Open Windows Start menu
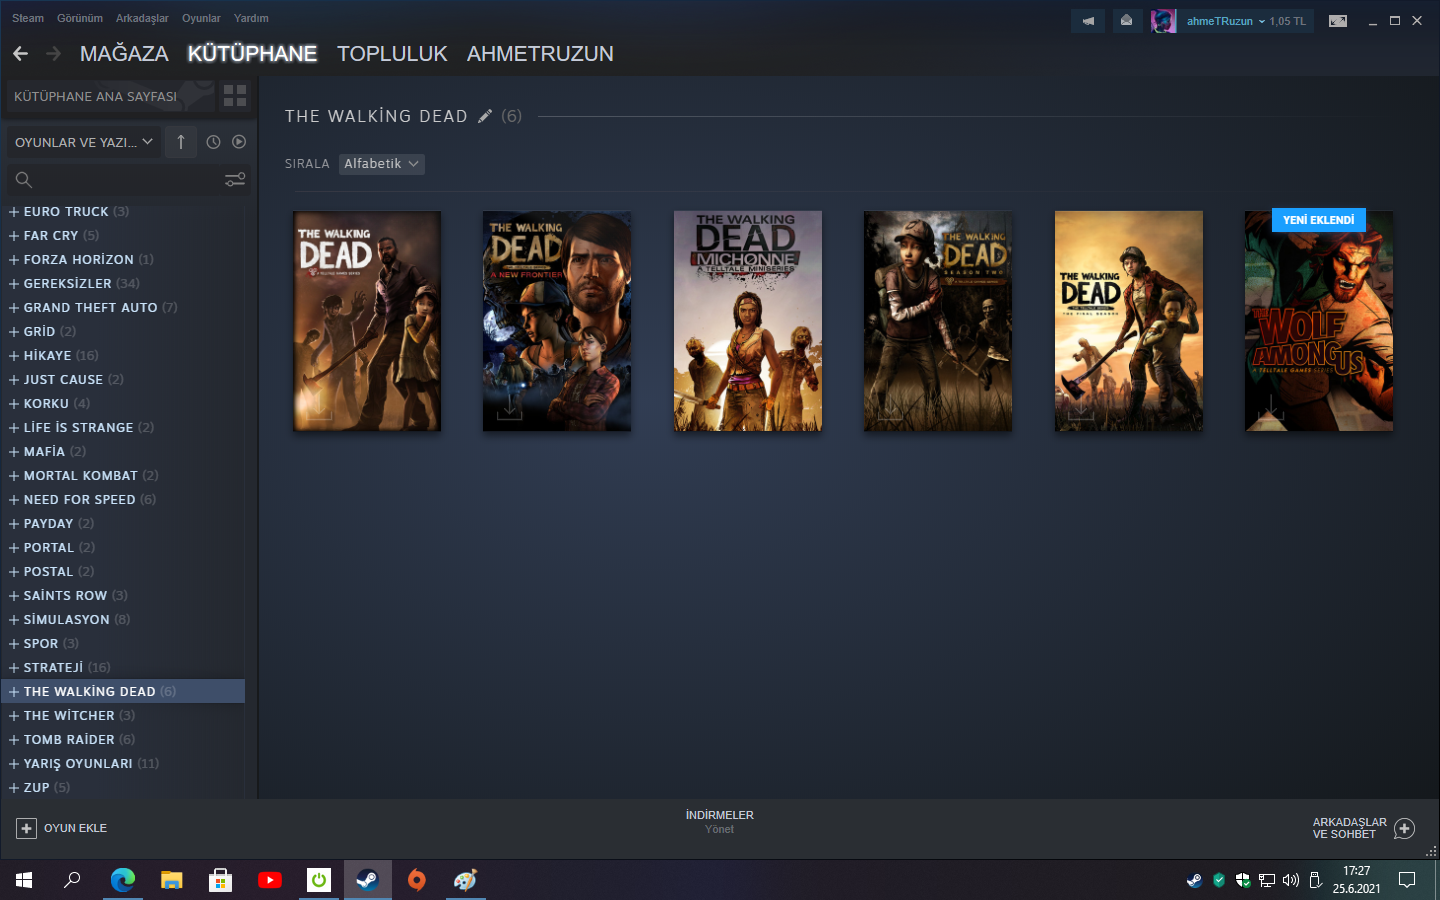1440x900 pixels. click(24, 880)
